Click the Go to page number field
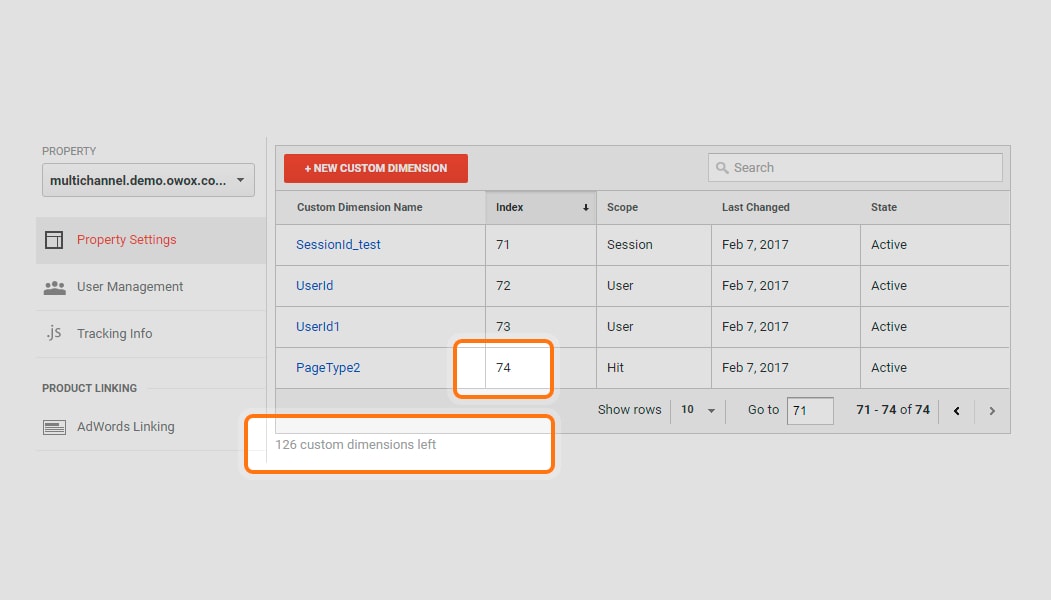 809,411
